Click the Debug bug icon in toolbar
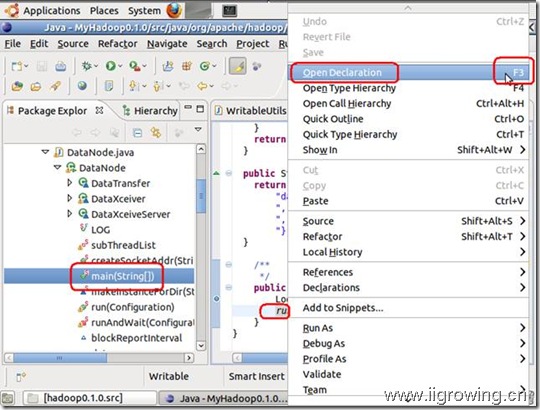540x410 pixels. [86, 66]
